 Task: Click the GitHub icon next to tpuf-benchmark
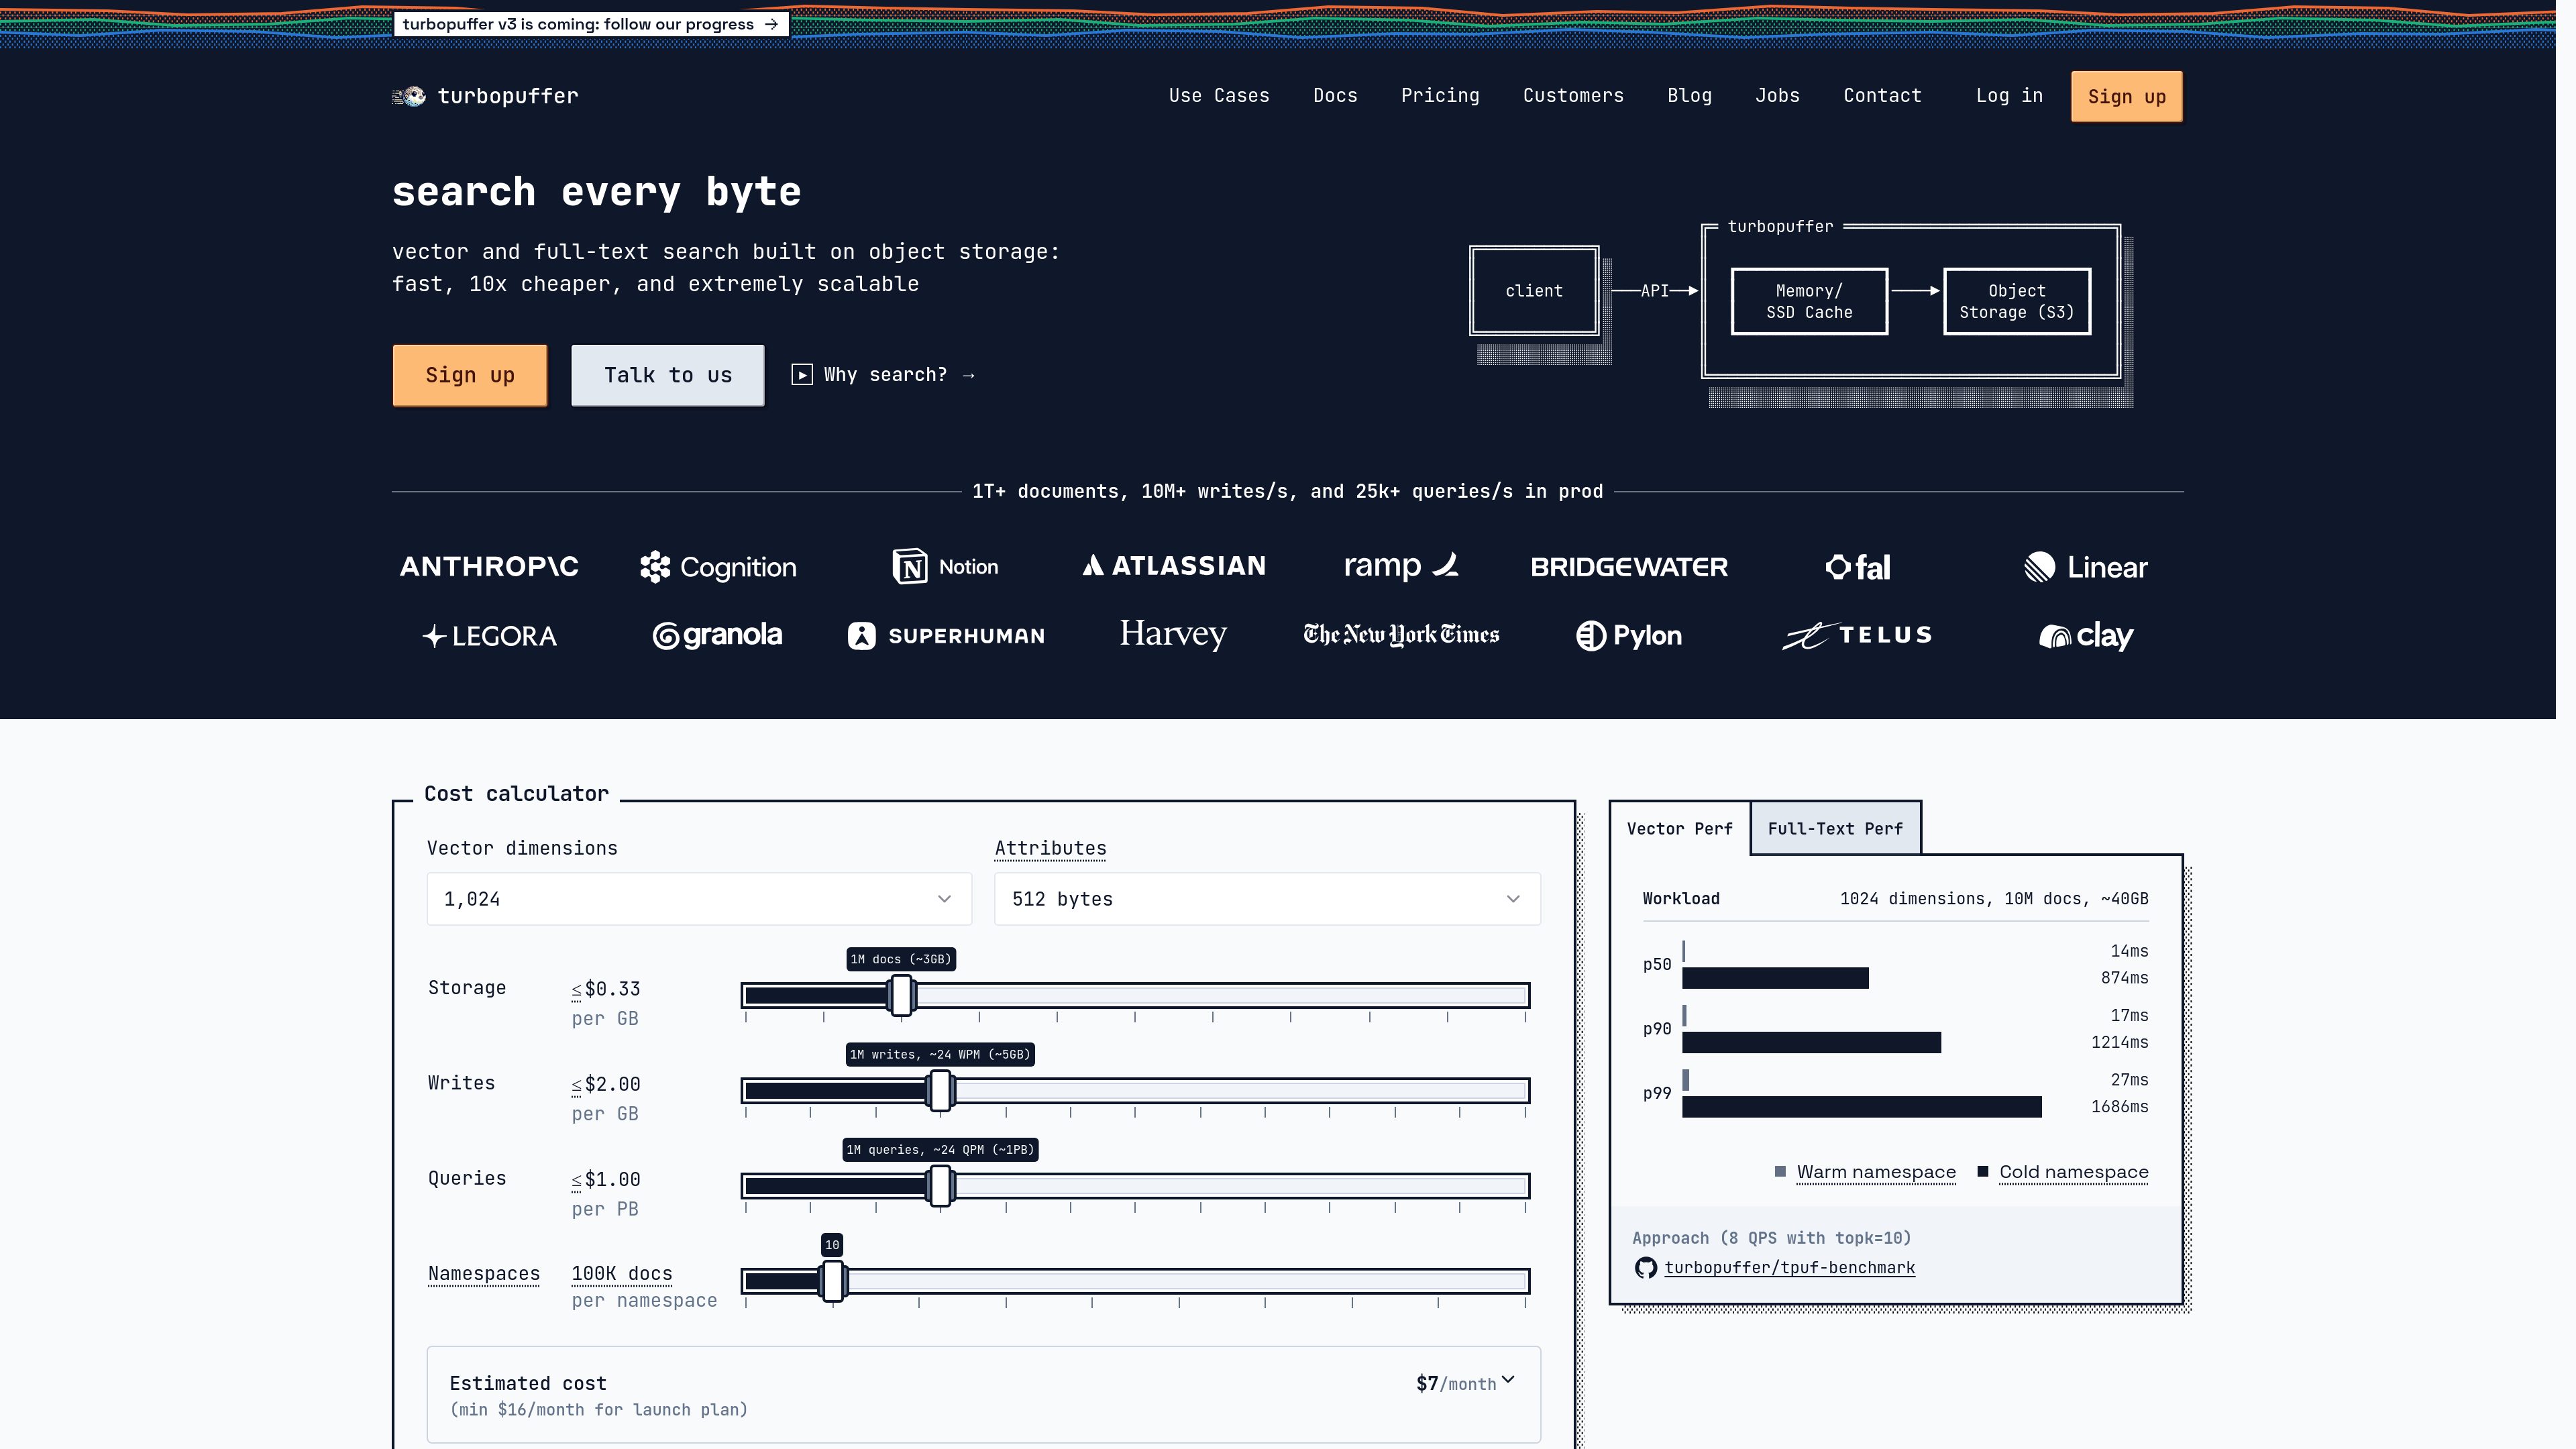[1645, 1268]
